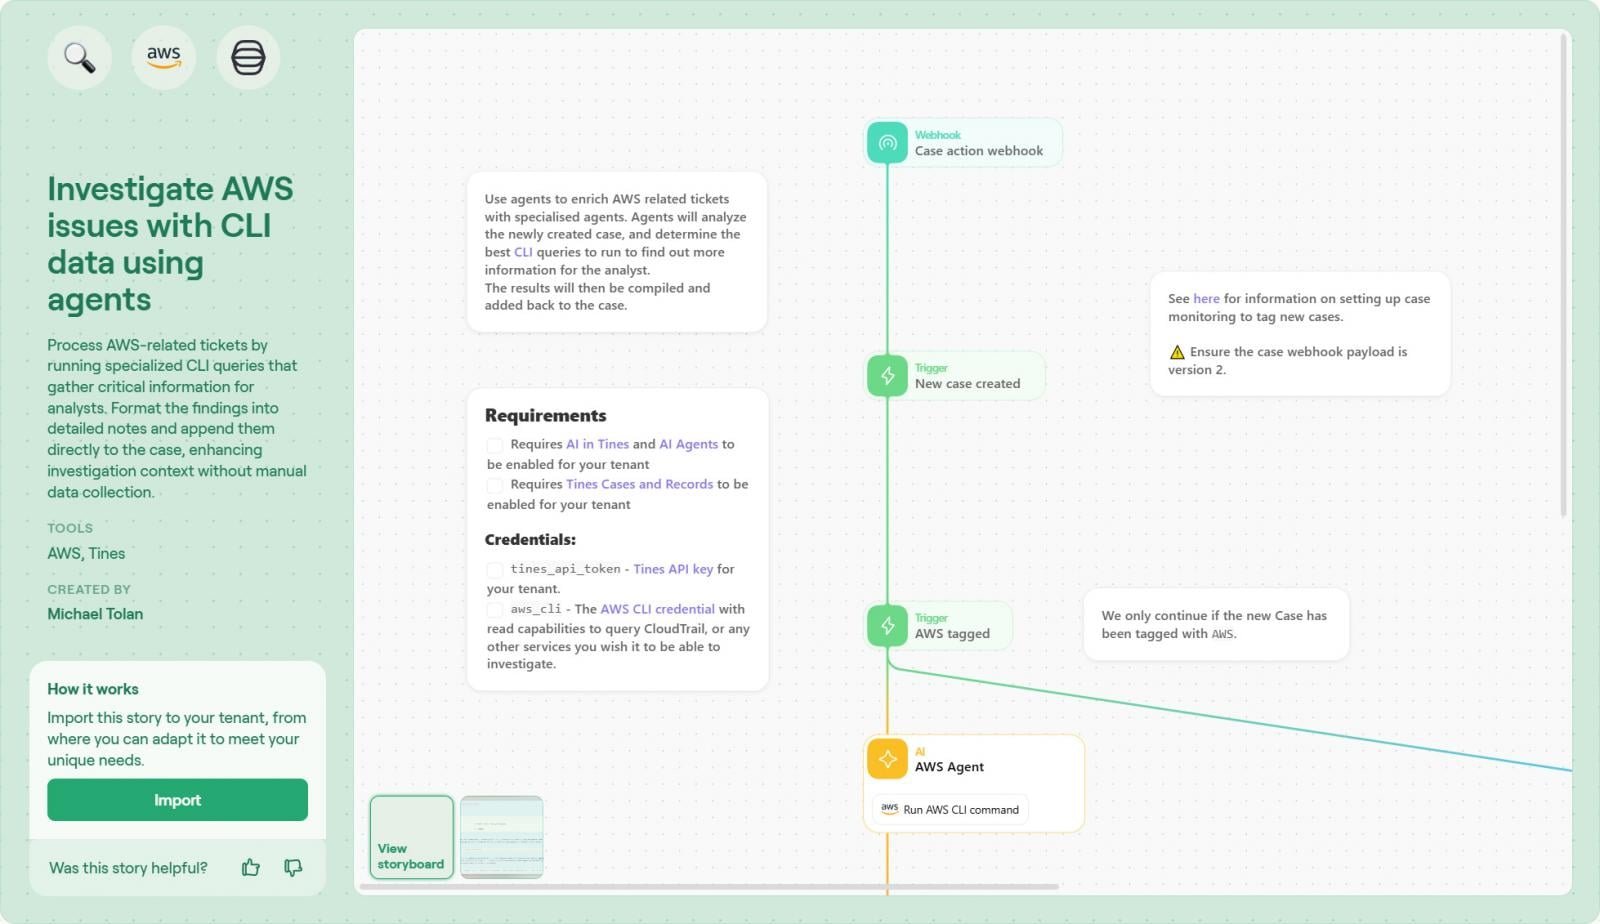Viewport: 1600px width, 924px height.
Task: Check the tines_api_token credential checkbox
Action: 495,569
